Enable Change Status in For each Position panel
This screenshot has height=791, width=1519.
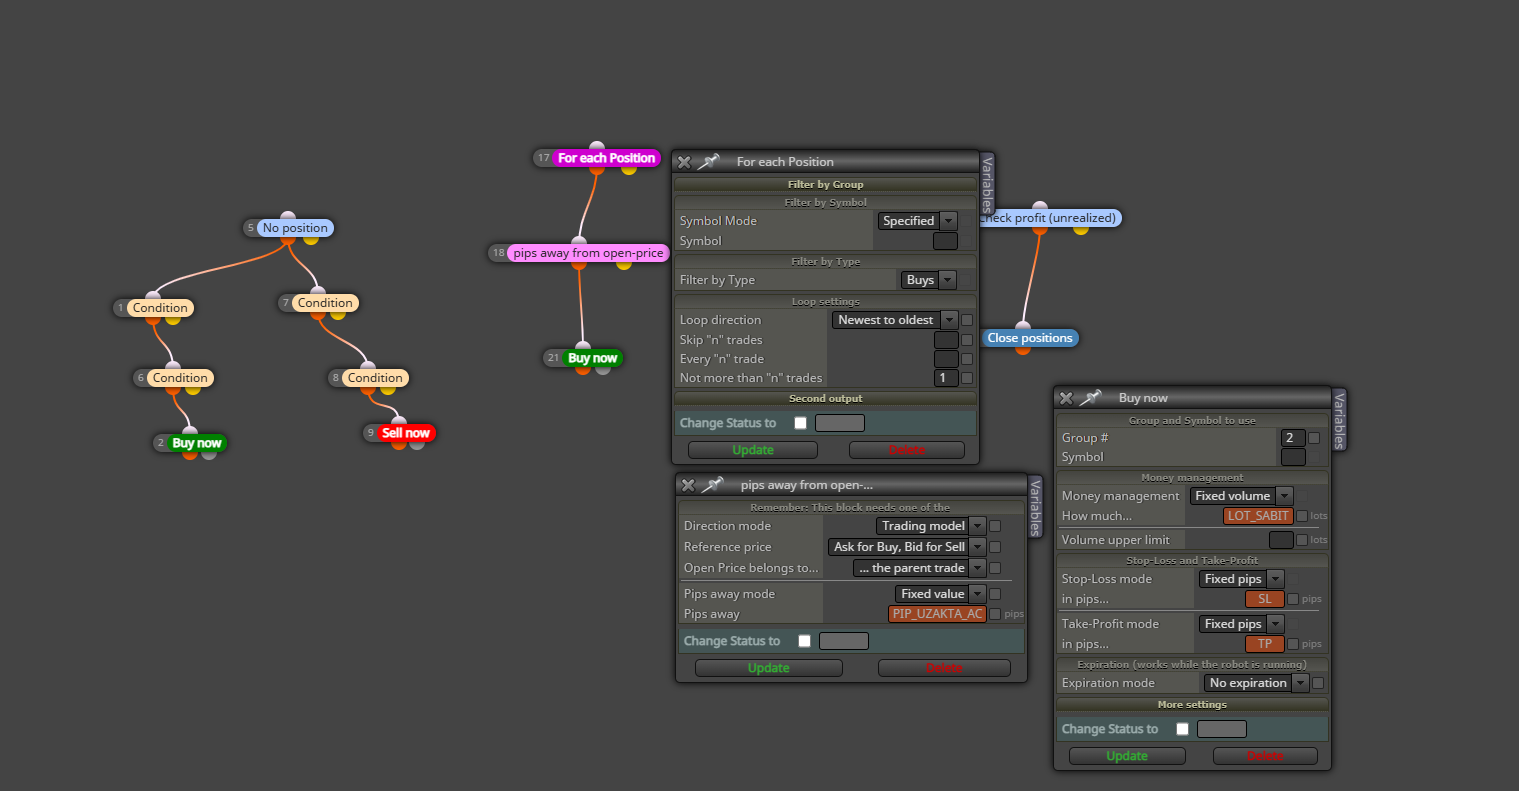click(x=800, y=423)
